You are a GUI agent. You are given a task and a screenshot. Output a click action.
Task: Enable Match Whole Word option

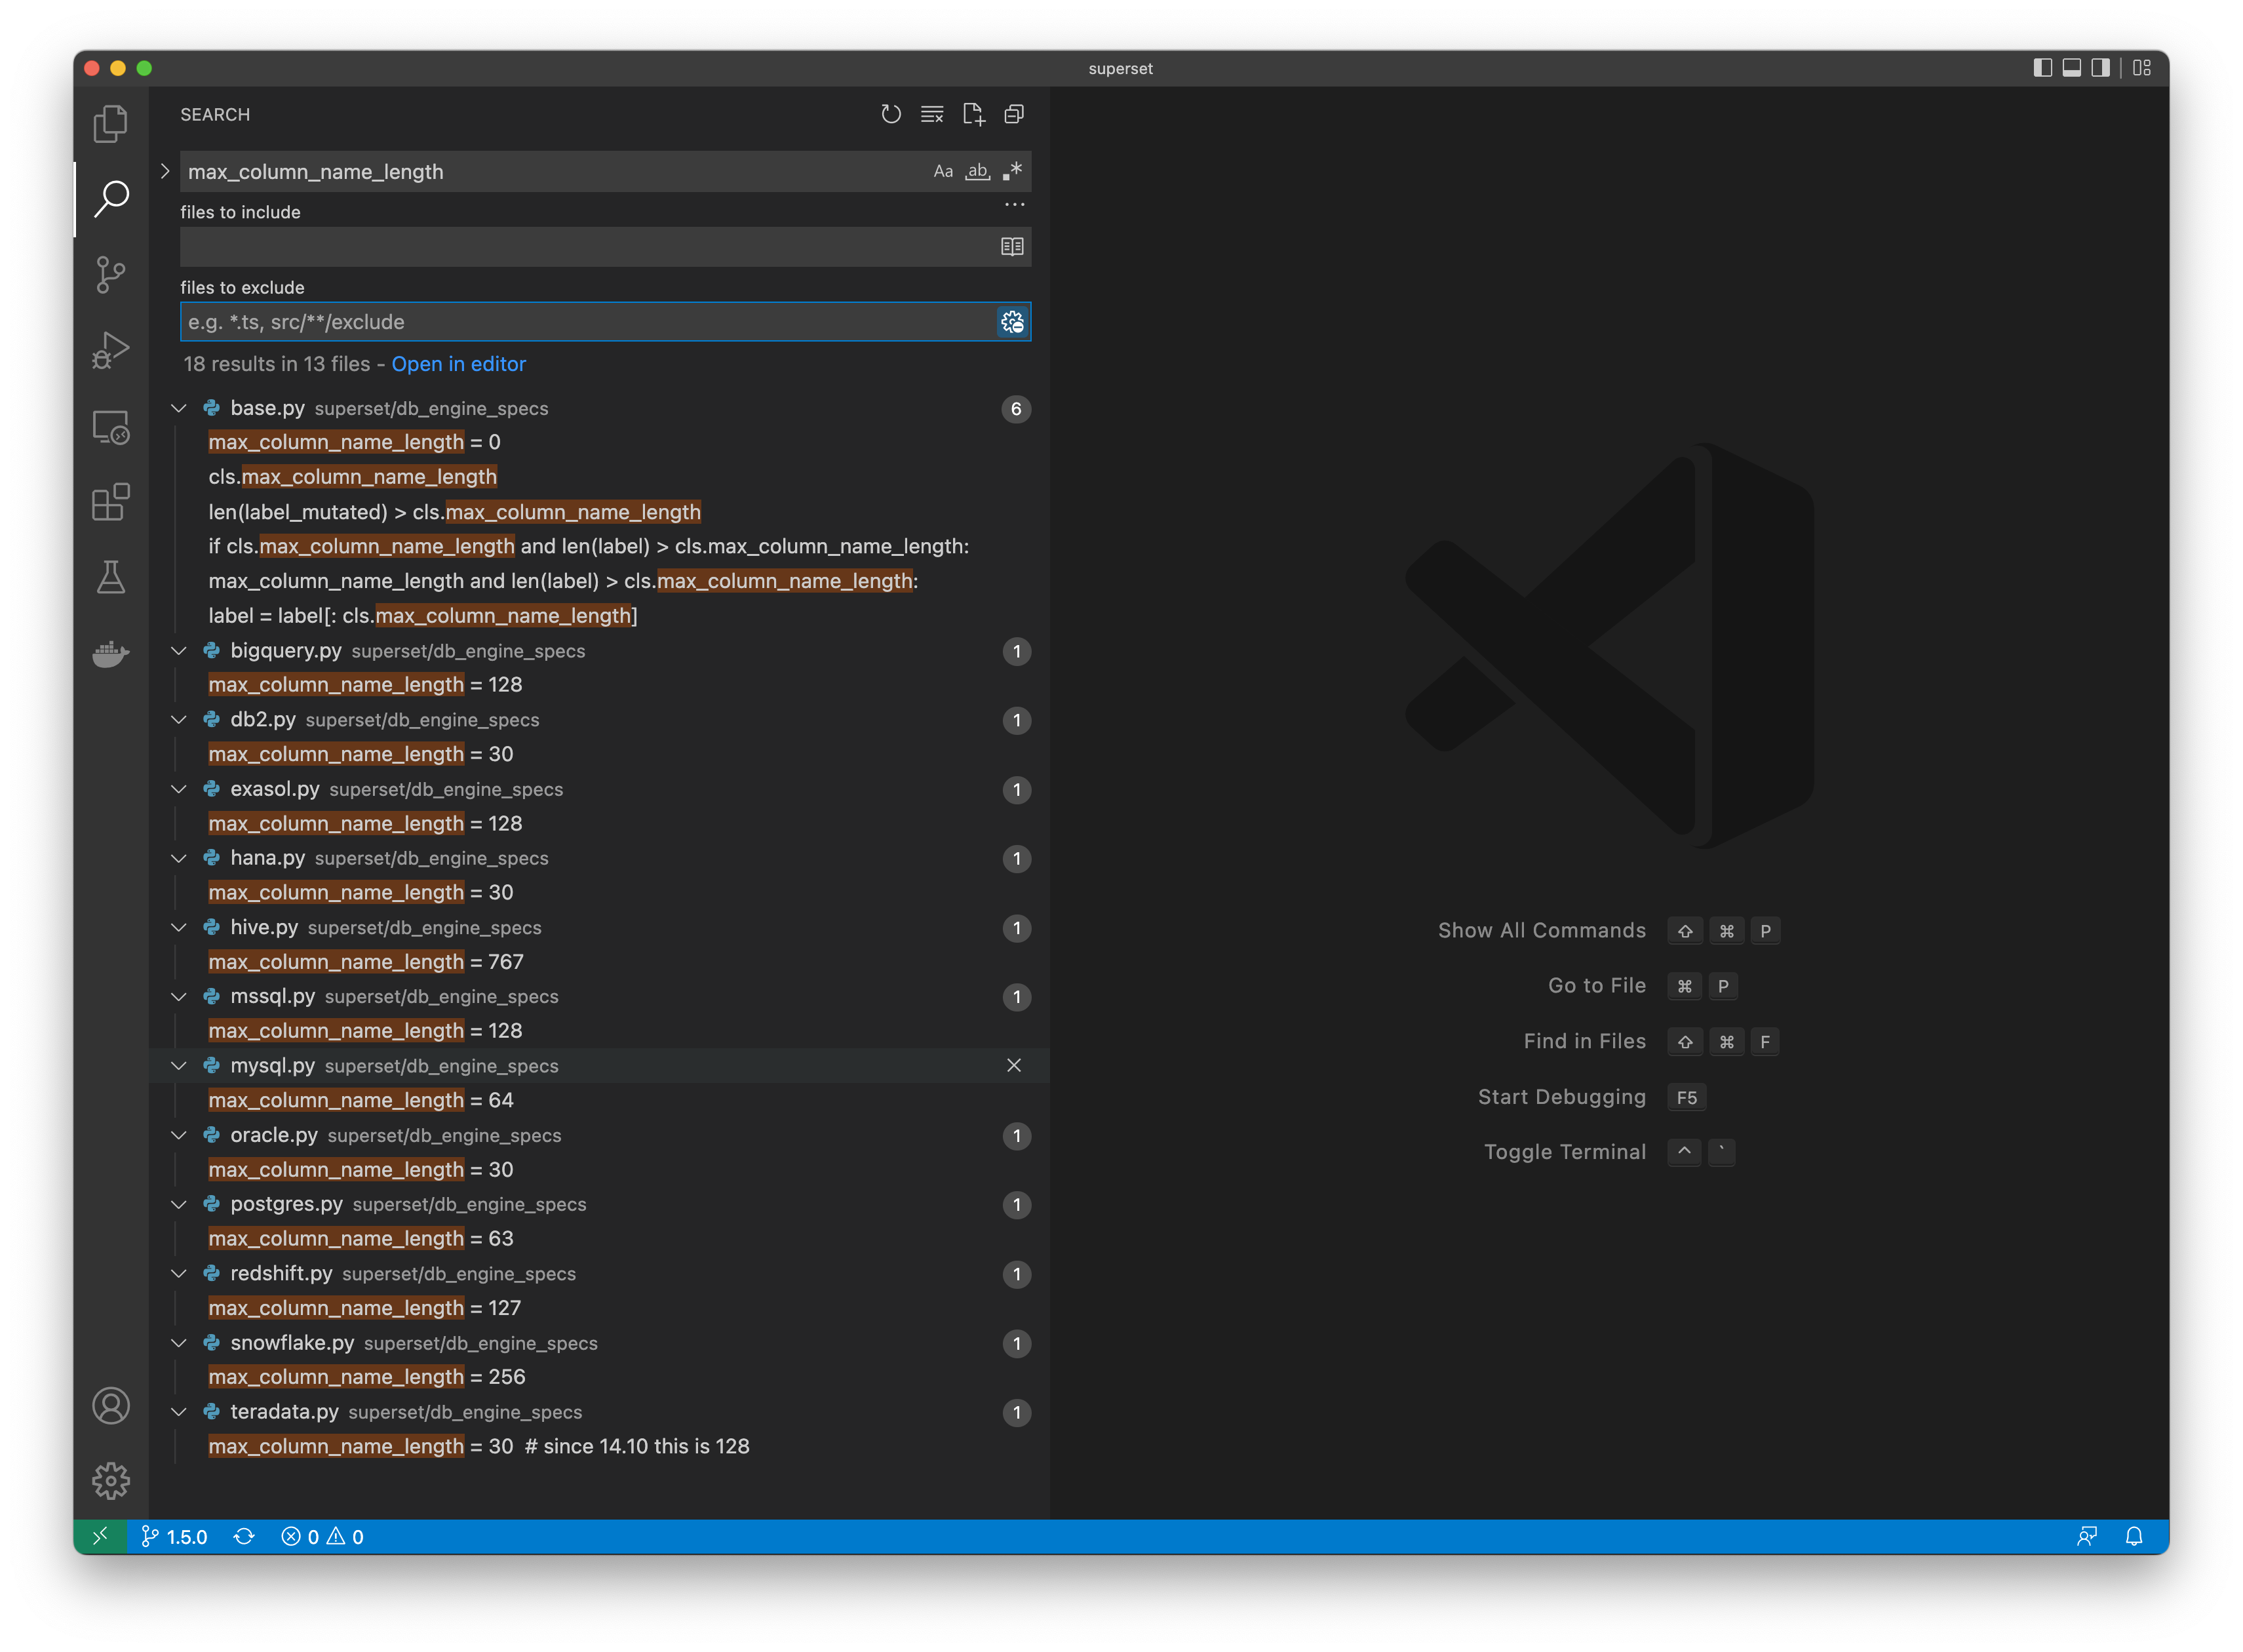pos(977,171)
